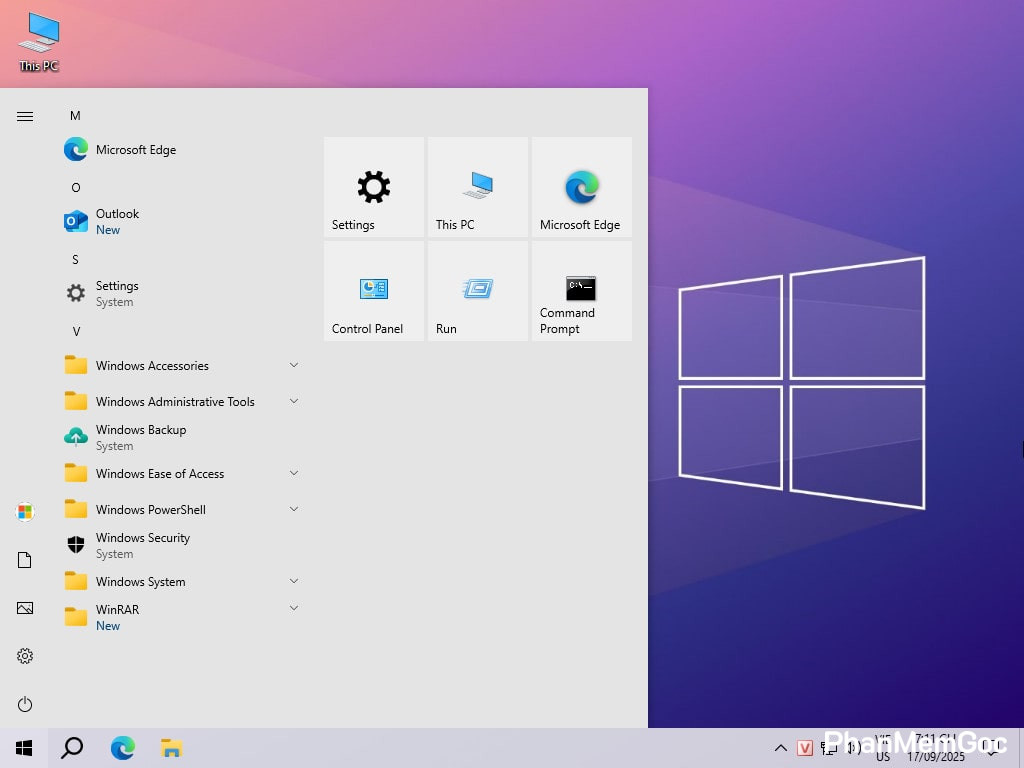Image resolution: width=1024 pixels, height=768 pixels.
Task: Show hidden icons in system tray
Action: pos(780,748)
